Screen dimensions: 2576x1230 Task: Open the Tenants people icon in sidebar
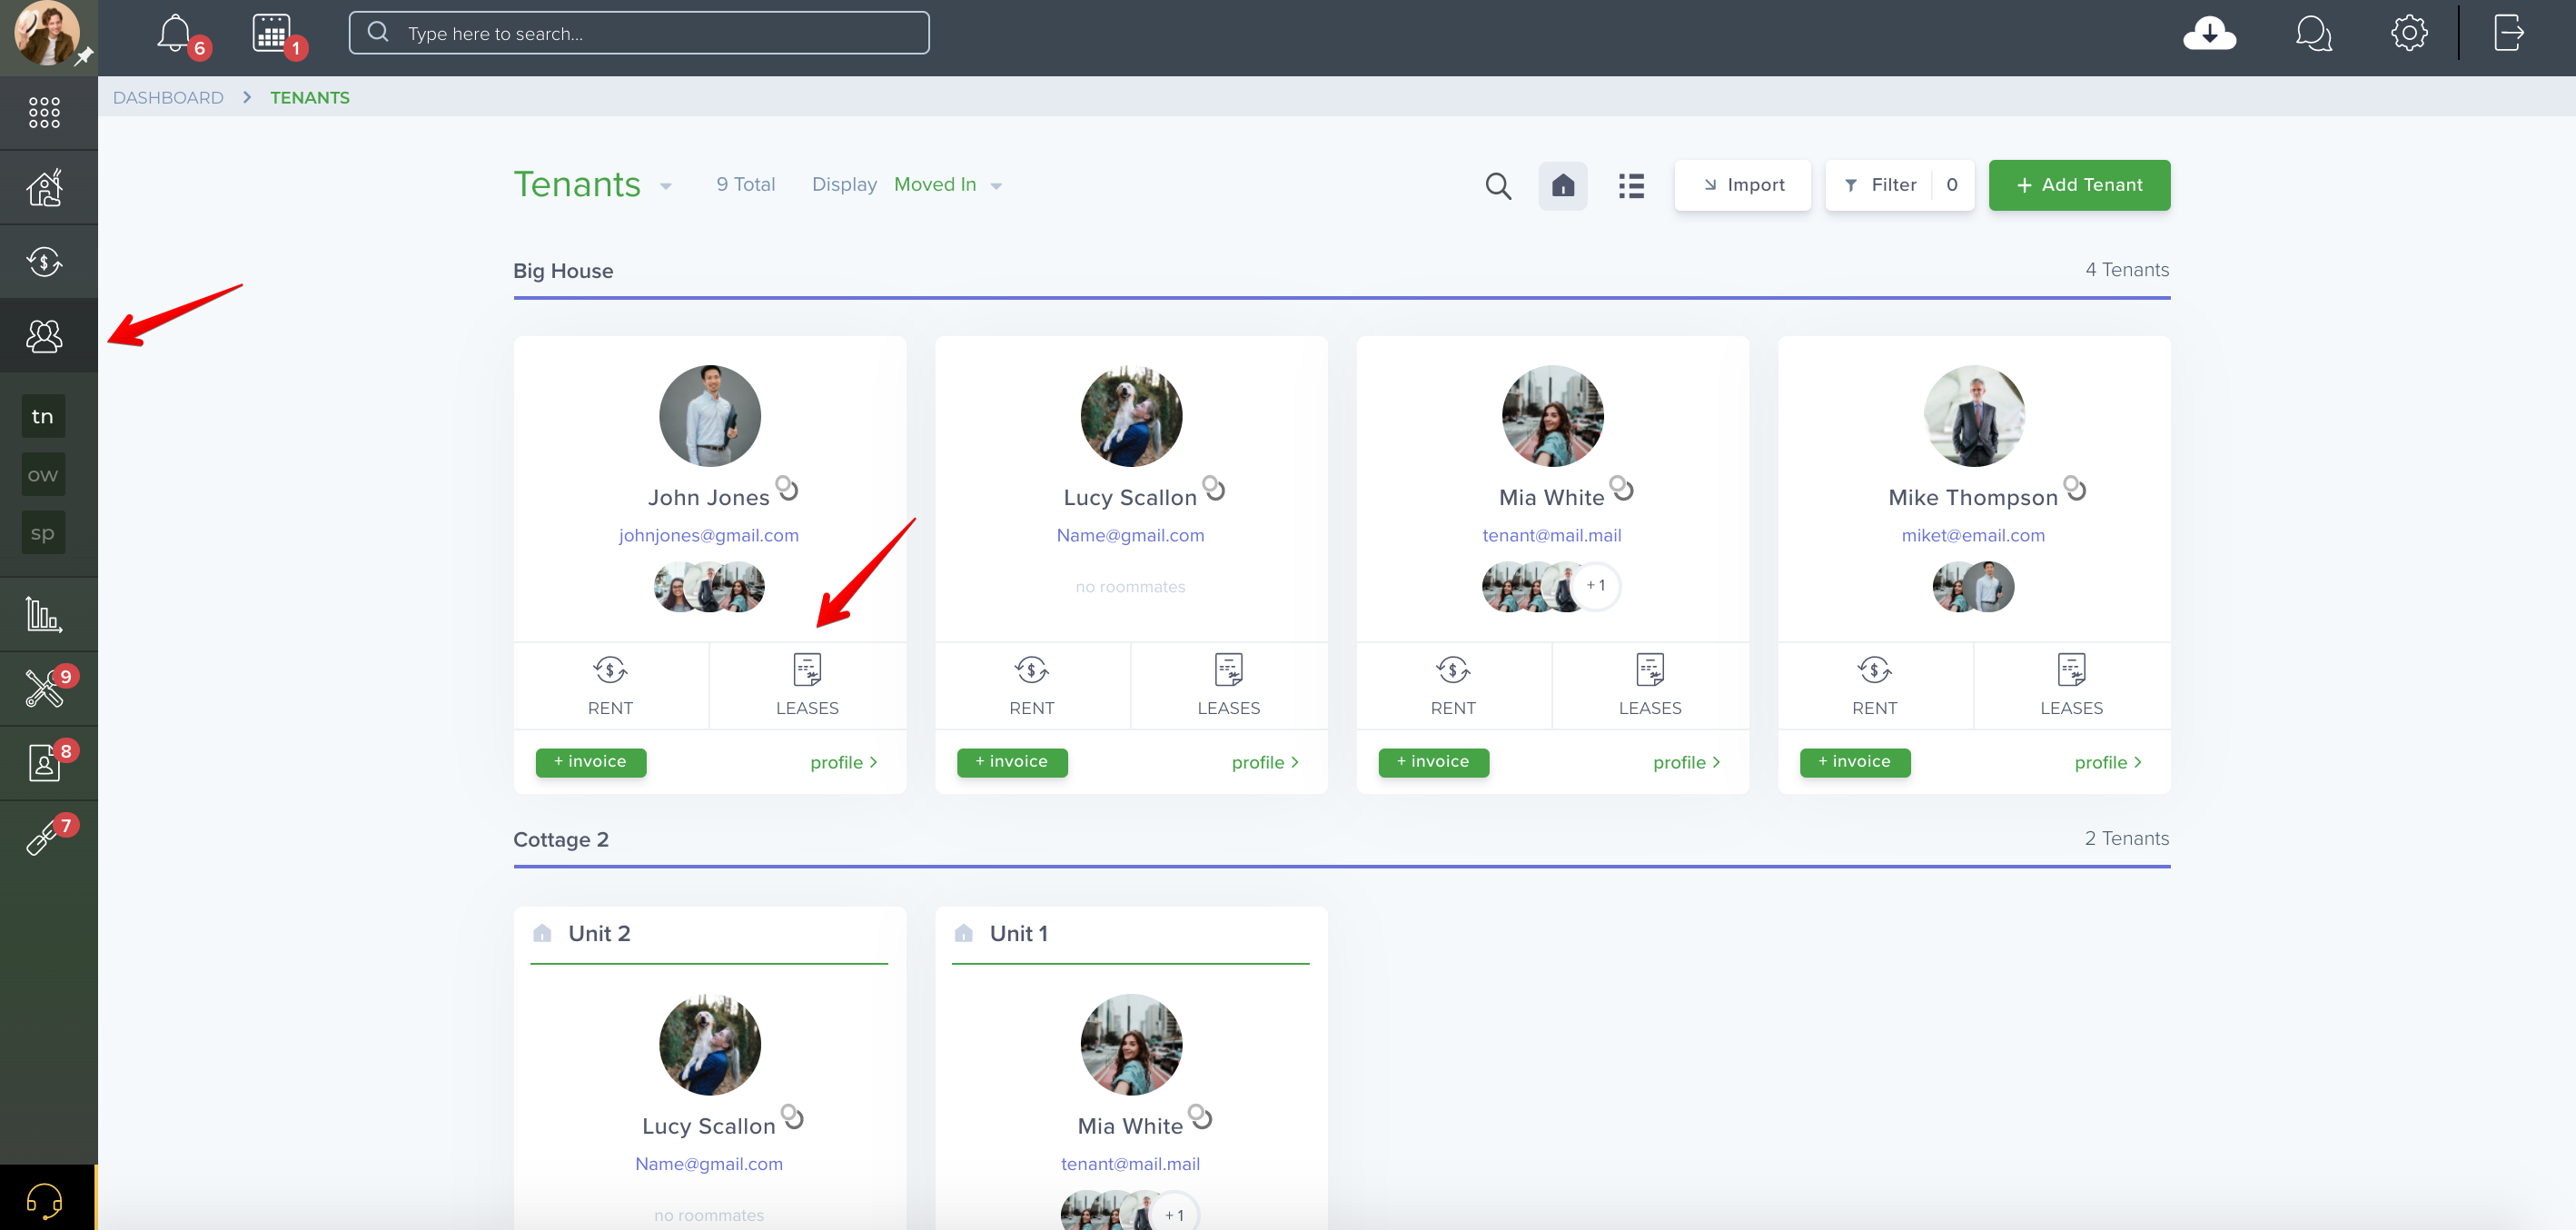click(44, 336)
